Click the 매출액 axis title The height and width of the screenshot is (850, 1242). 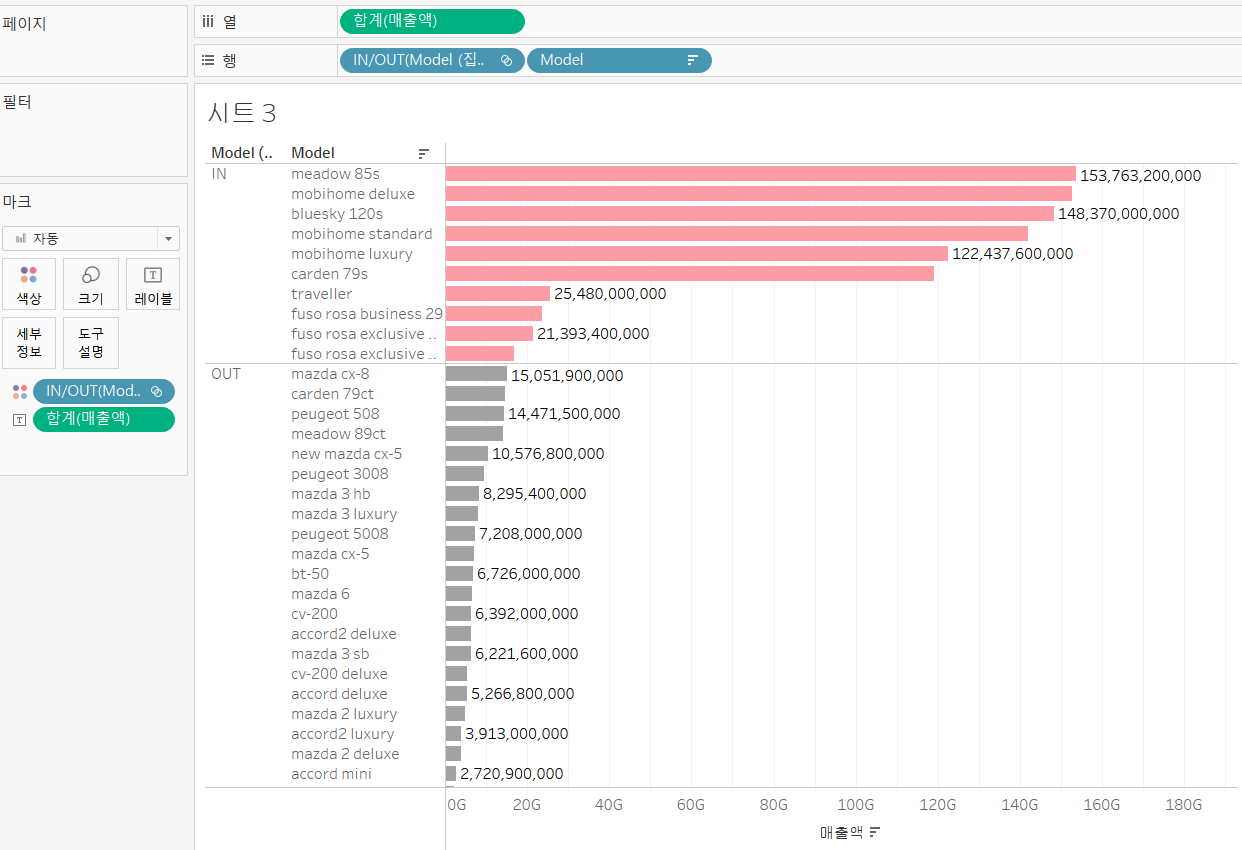coord(840,832)
